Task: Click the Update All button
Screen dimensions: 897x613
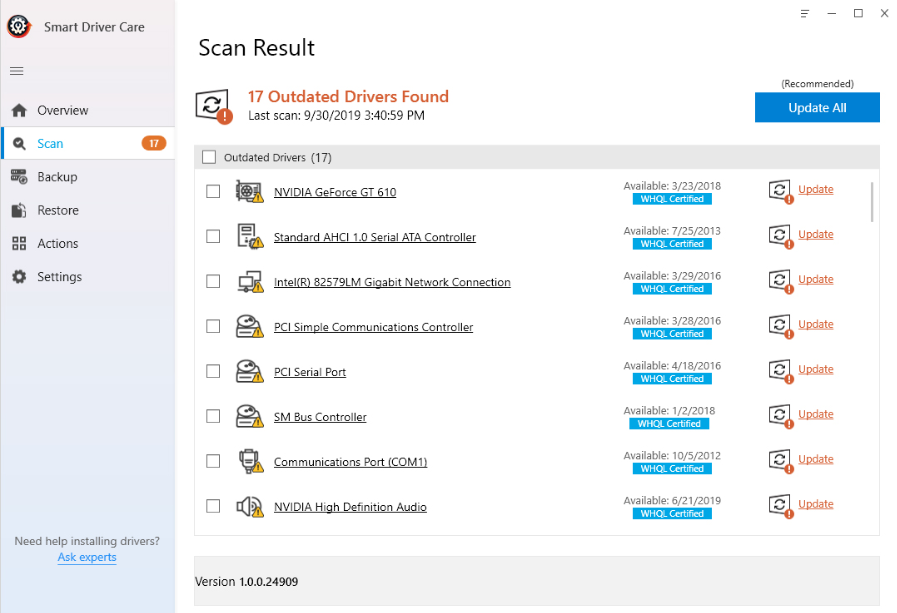Action: coord(817,108)
